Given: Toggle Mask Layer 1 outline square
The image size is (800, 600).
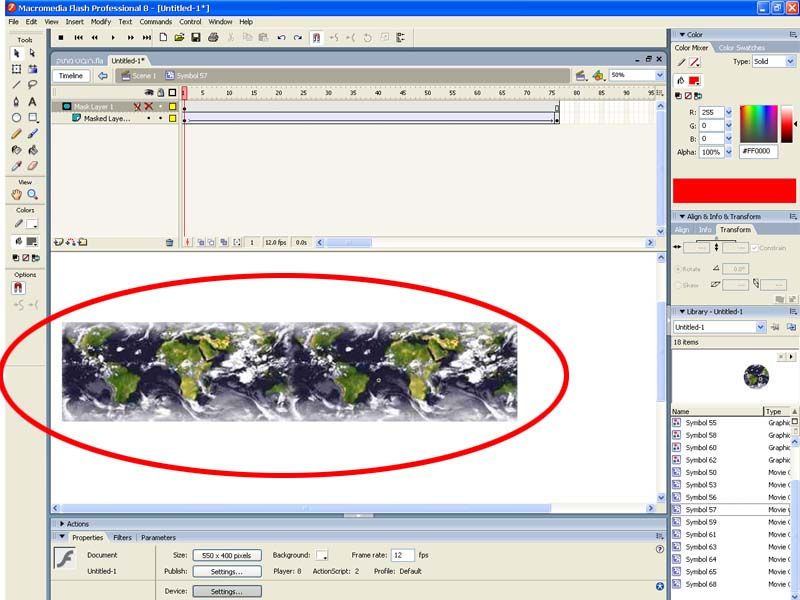Looking at the screenshot, I should point(172,107).
